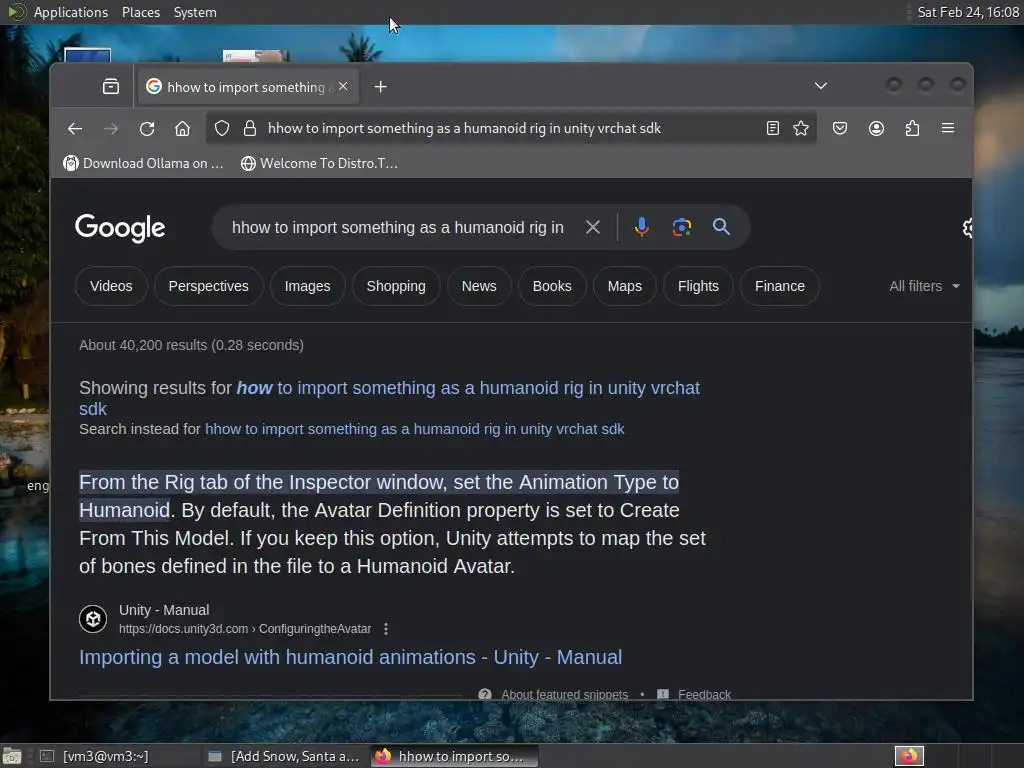Image resolution: width=1024 pixels, height=768 pixels.
Task: Open the corrected 'how to import' suggestion link
Action: tap(389, 398)
